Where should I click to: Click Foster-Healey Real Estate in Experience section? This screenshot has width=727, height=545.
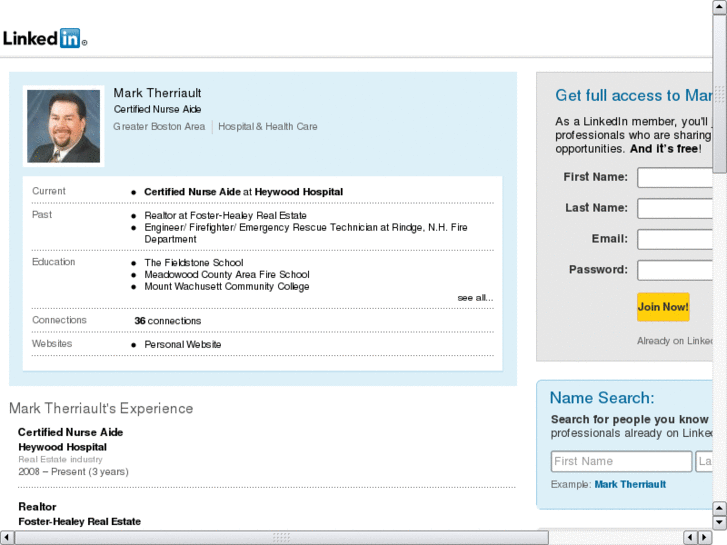(79, 522)
